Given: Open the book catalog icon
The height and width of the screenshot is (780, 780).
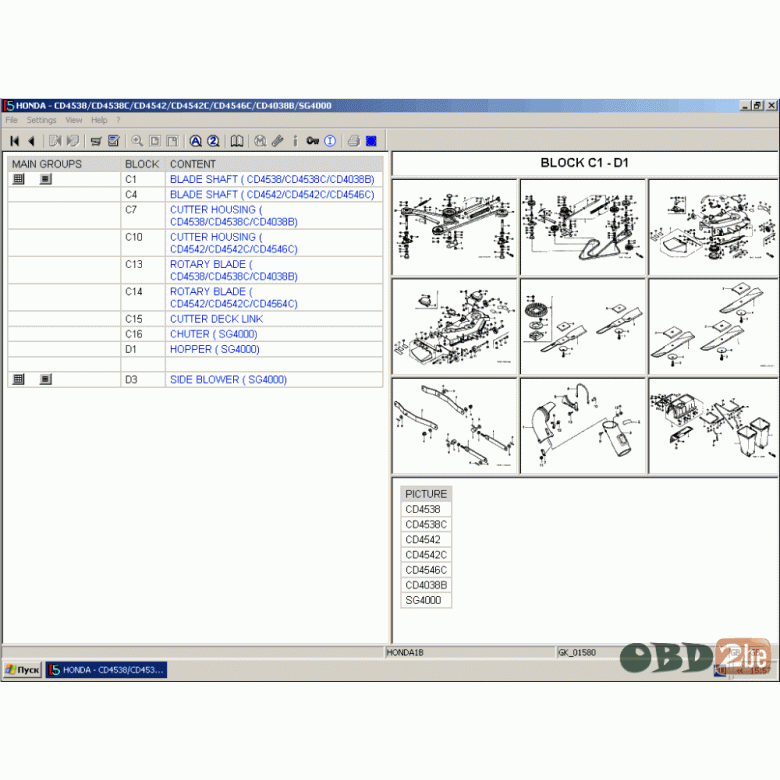Looking at the screenshot, I should pyautogui.click(x=237, y=141).
